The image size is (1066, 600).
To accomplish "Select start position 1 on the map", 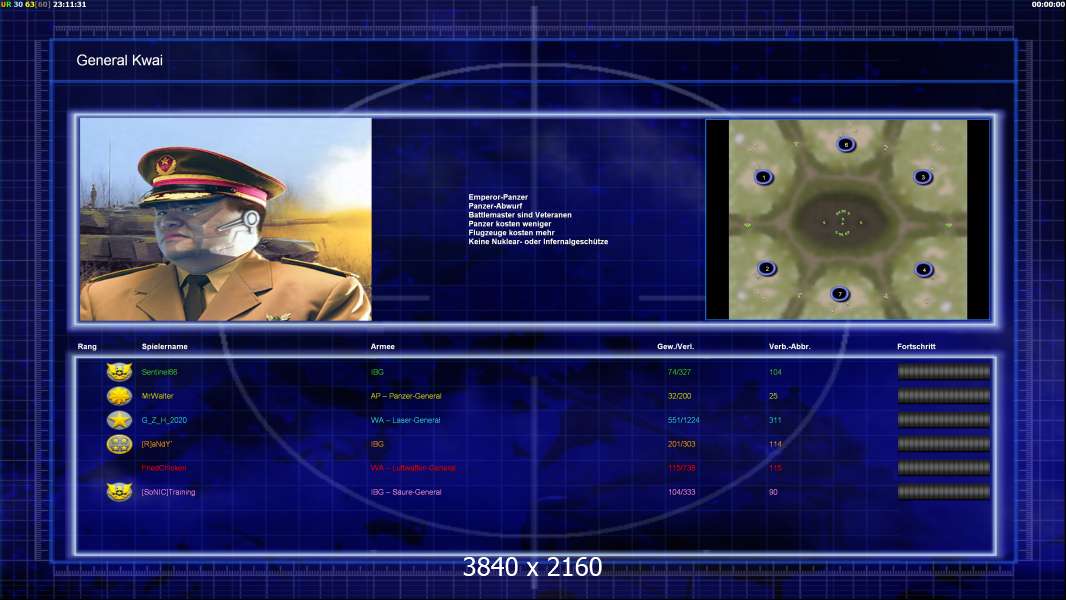I will 763,177.
